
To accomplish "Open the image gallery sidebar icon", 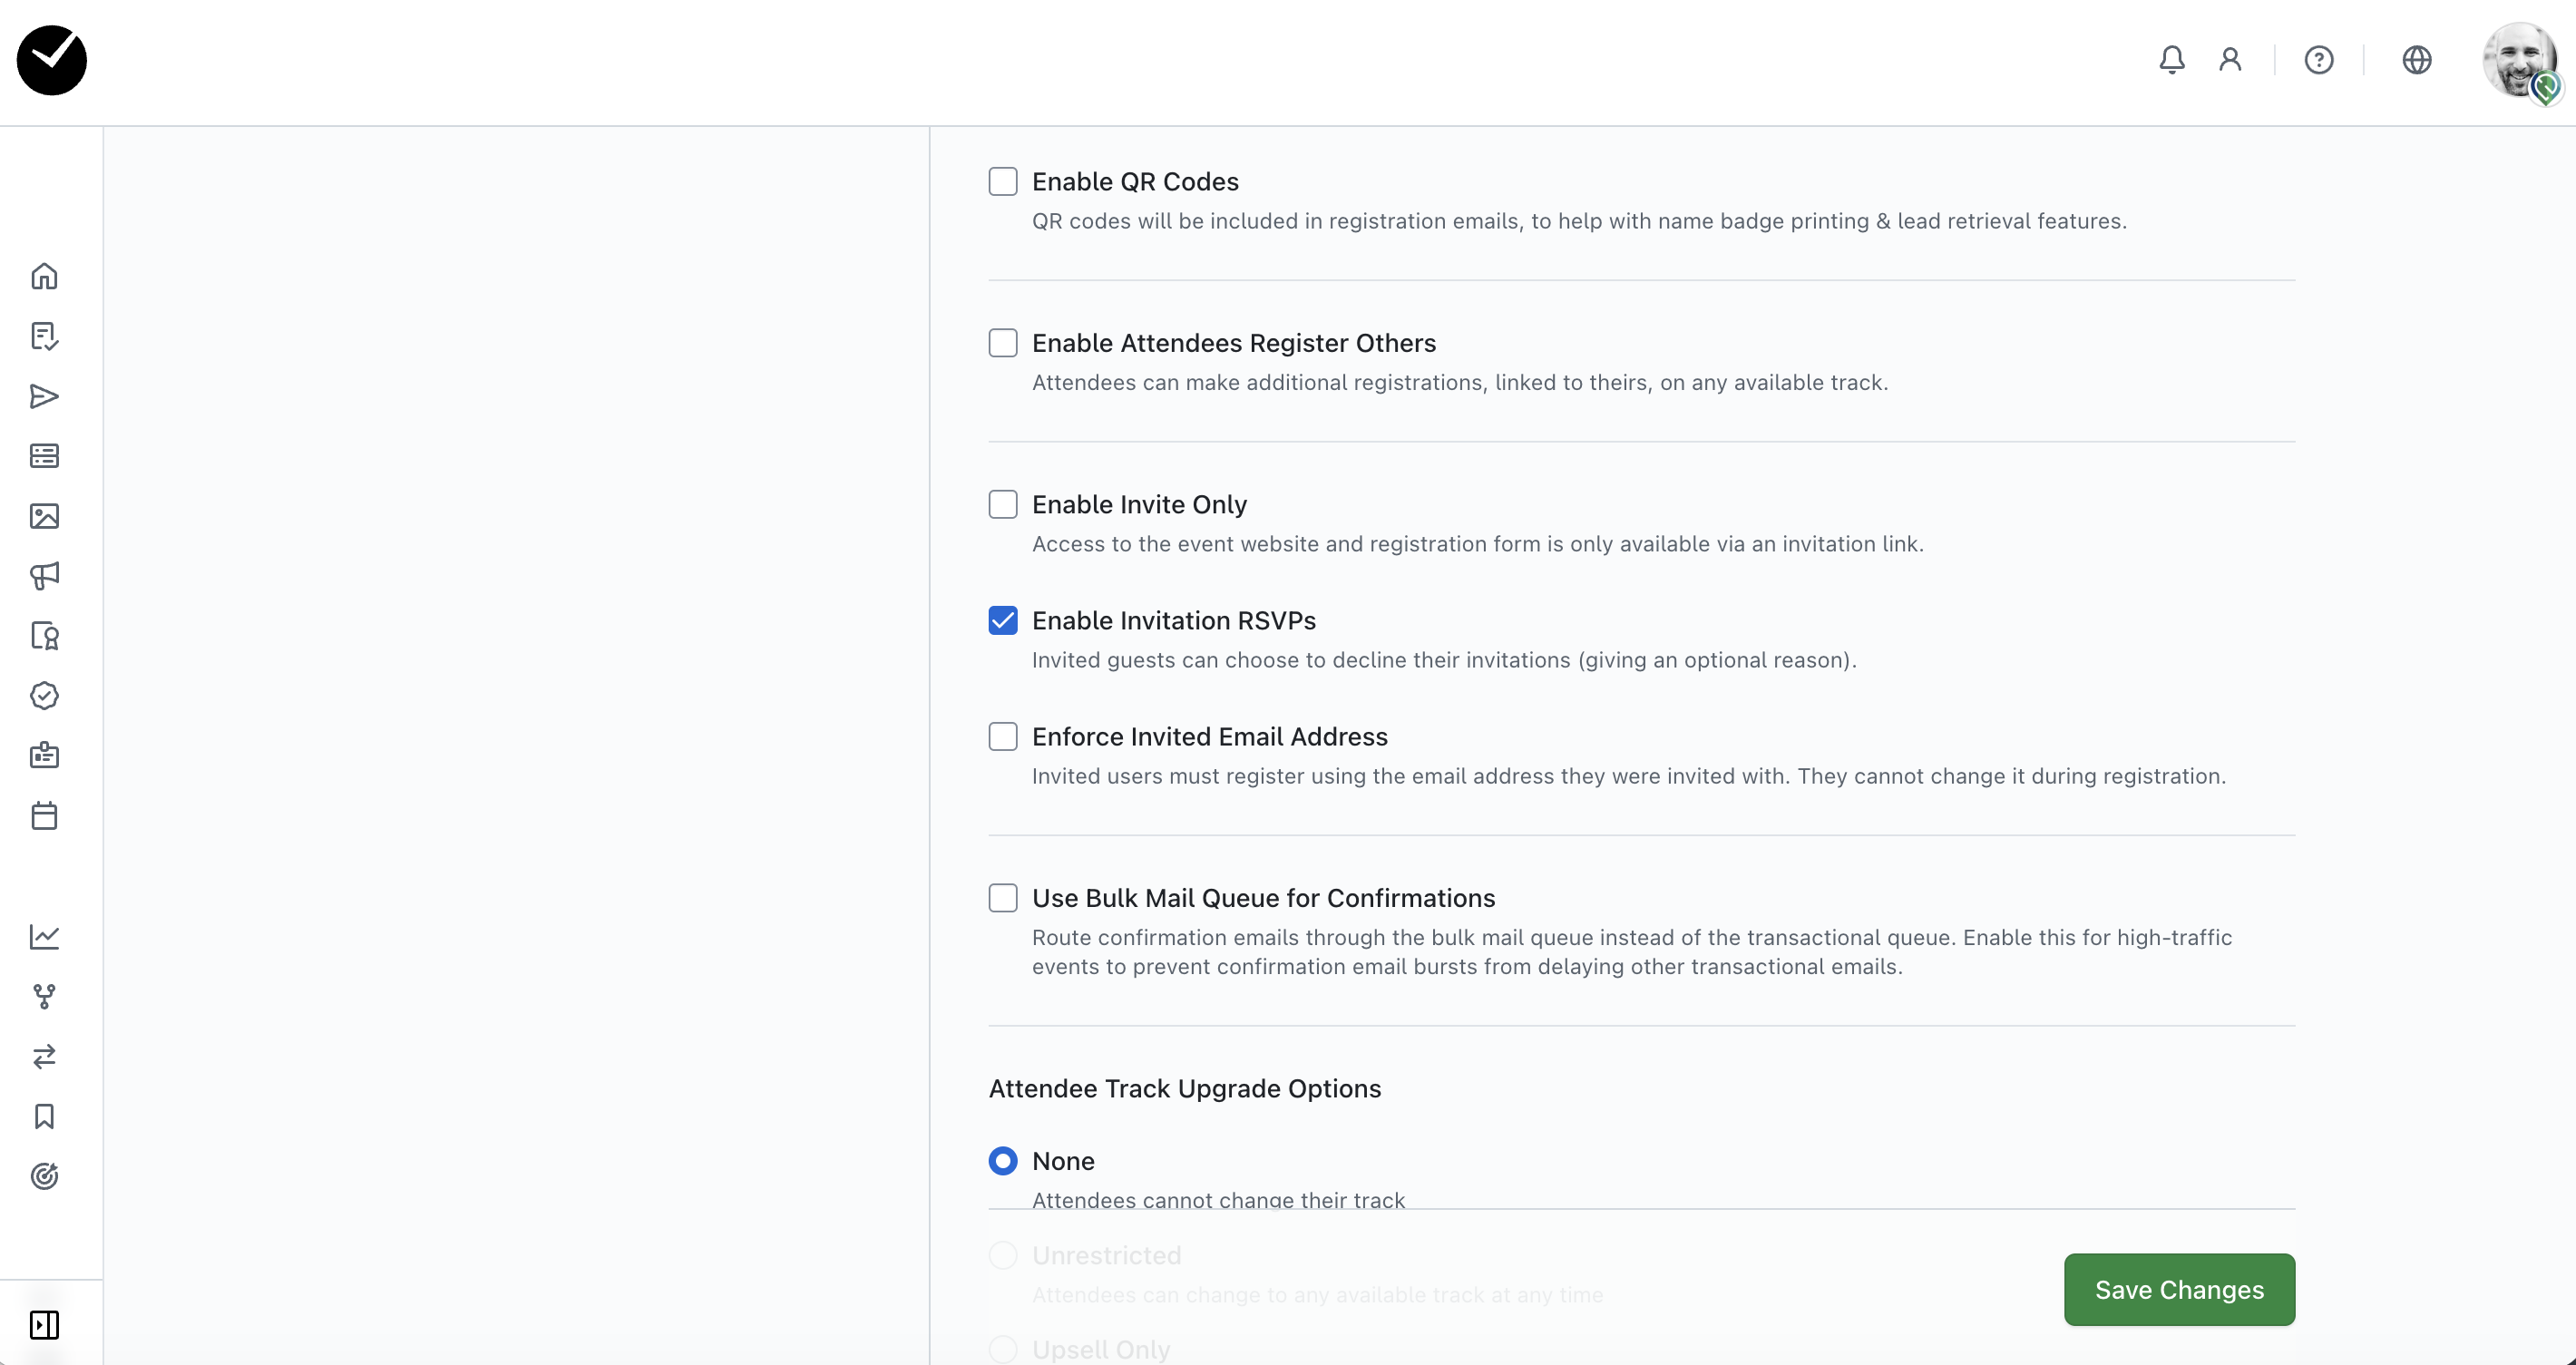I will click(x=44, y=516).
